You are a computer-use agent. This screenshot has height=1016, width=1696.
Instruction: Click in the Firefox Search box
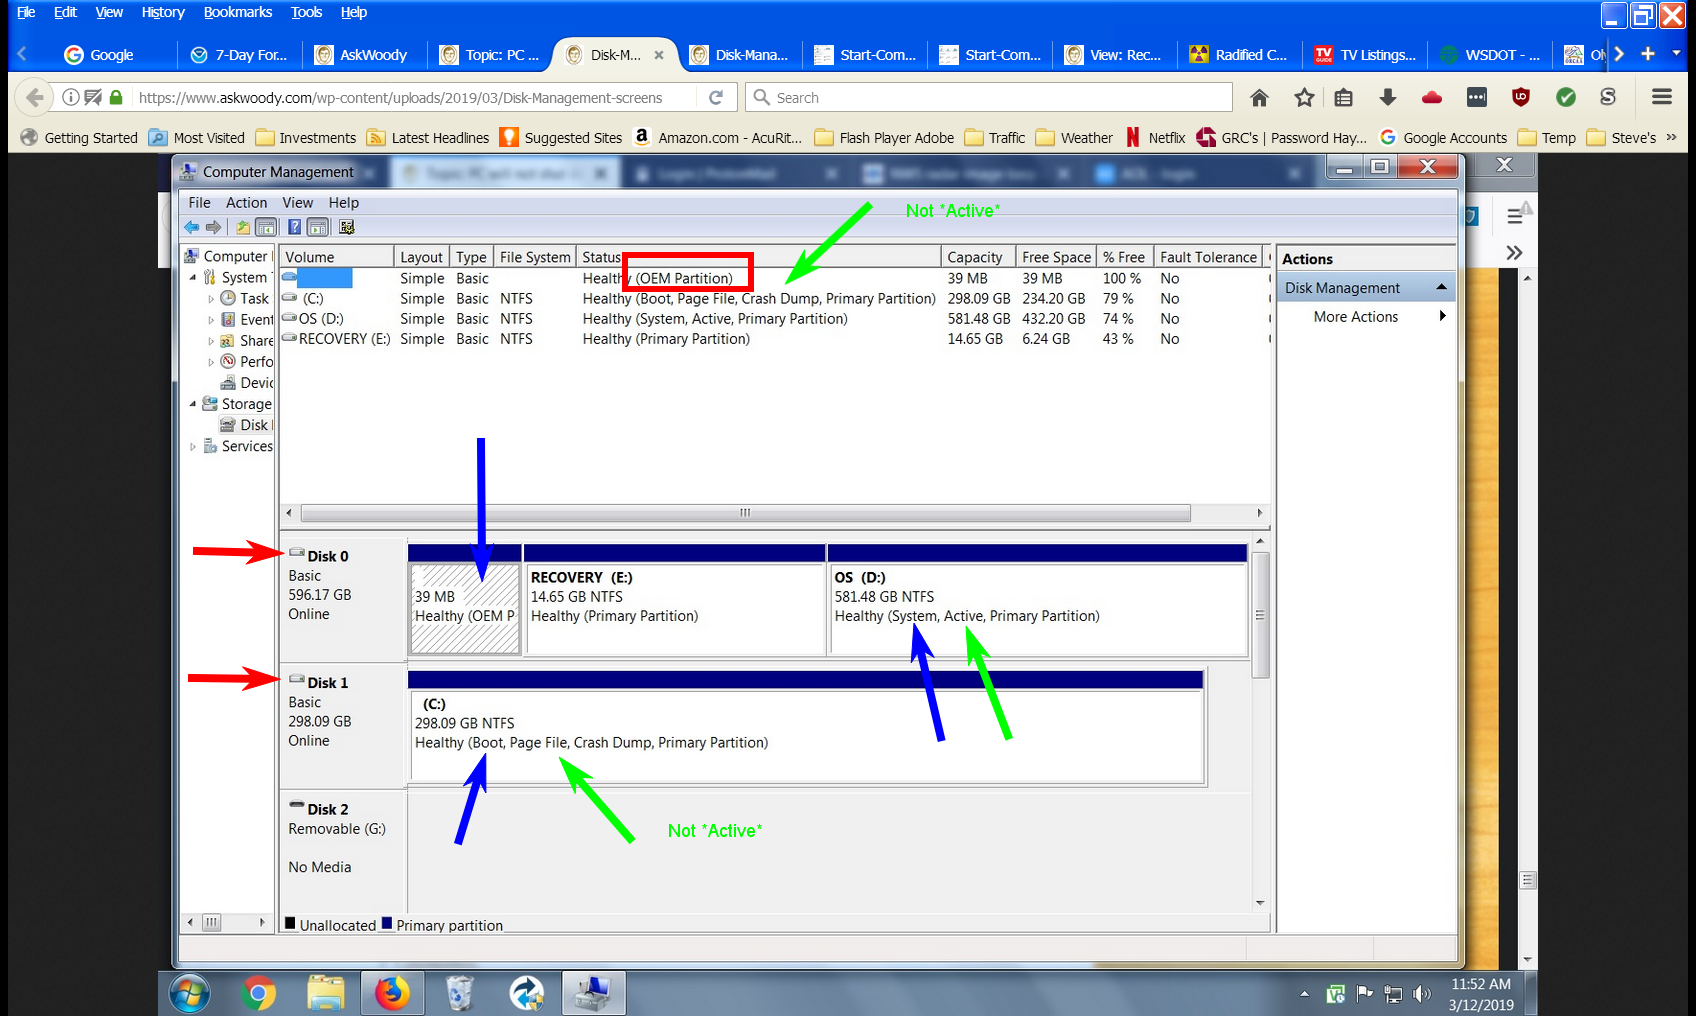click(x=990, y=97)
